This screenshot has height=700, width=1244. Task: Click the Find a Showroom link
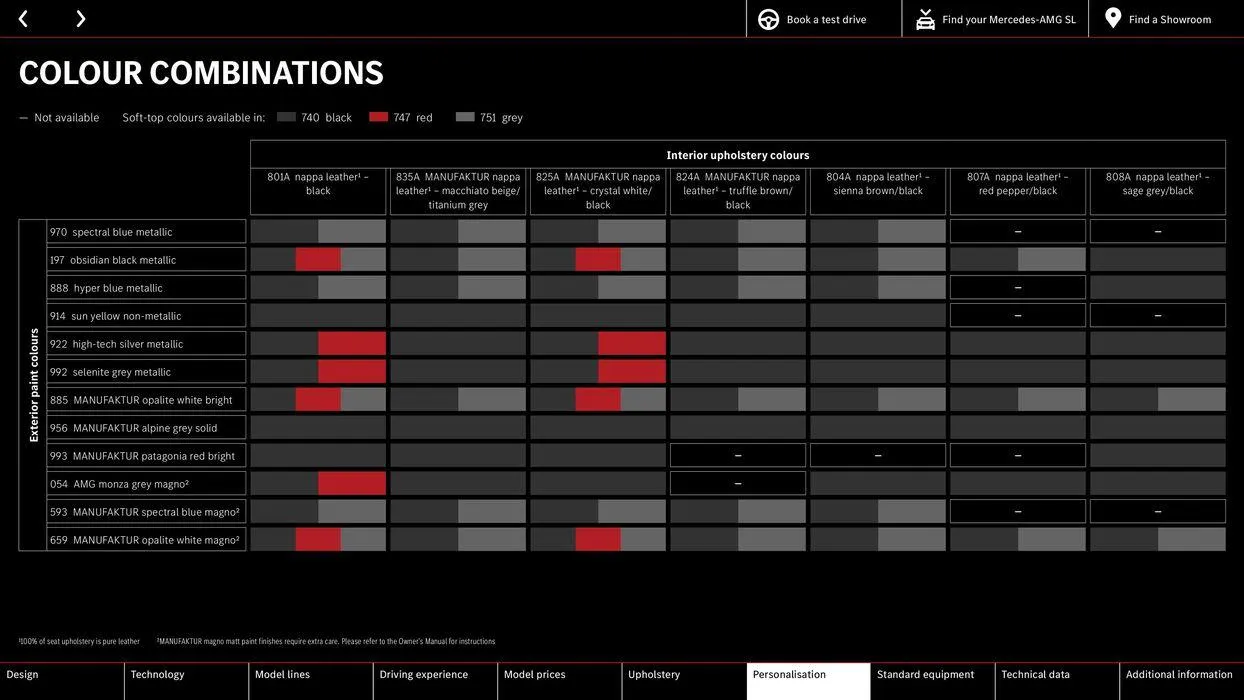coord(1169,20)
